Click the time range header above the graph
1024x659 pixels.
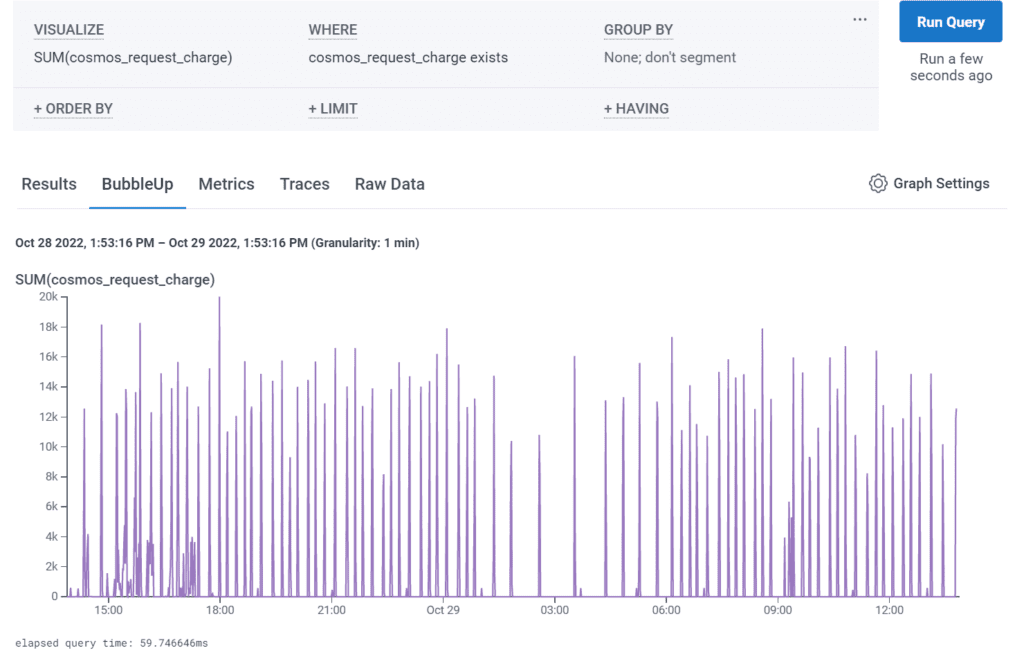[217, 243]
